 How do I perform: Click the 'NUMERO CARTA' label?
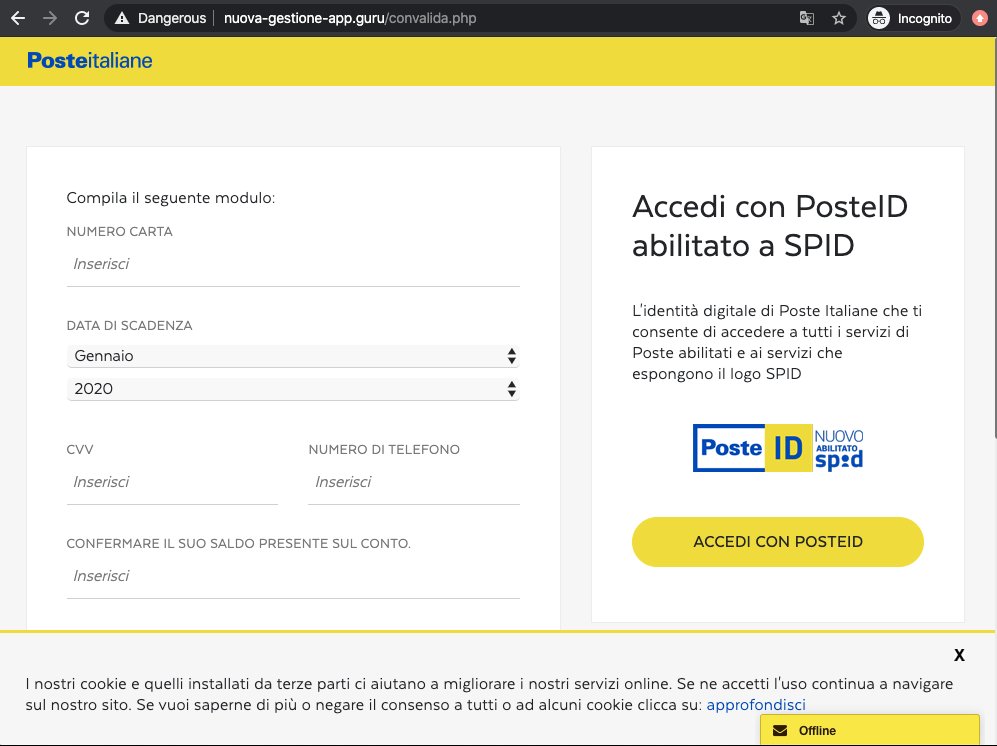120,231
